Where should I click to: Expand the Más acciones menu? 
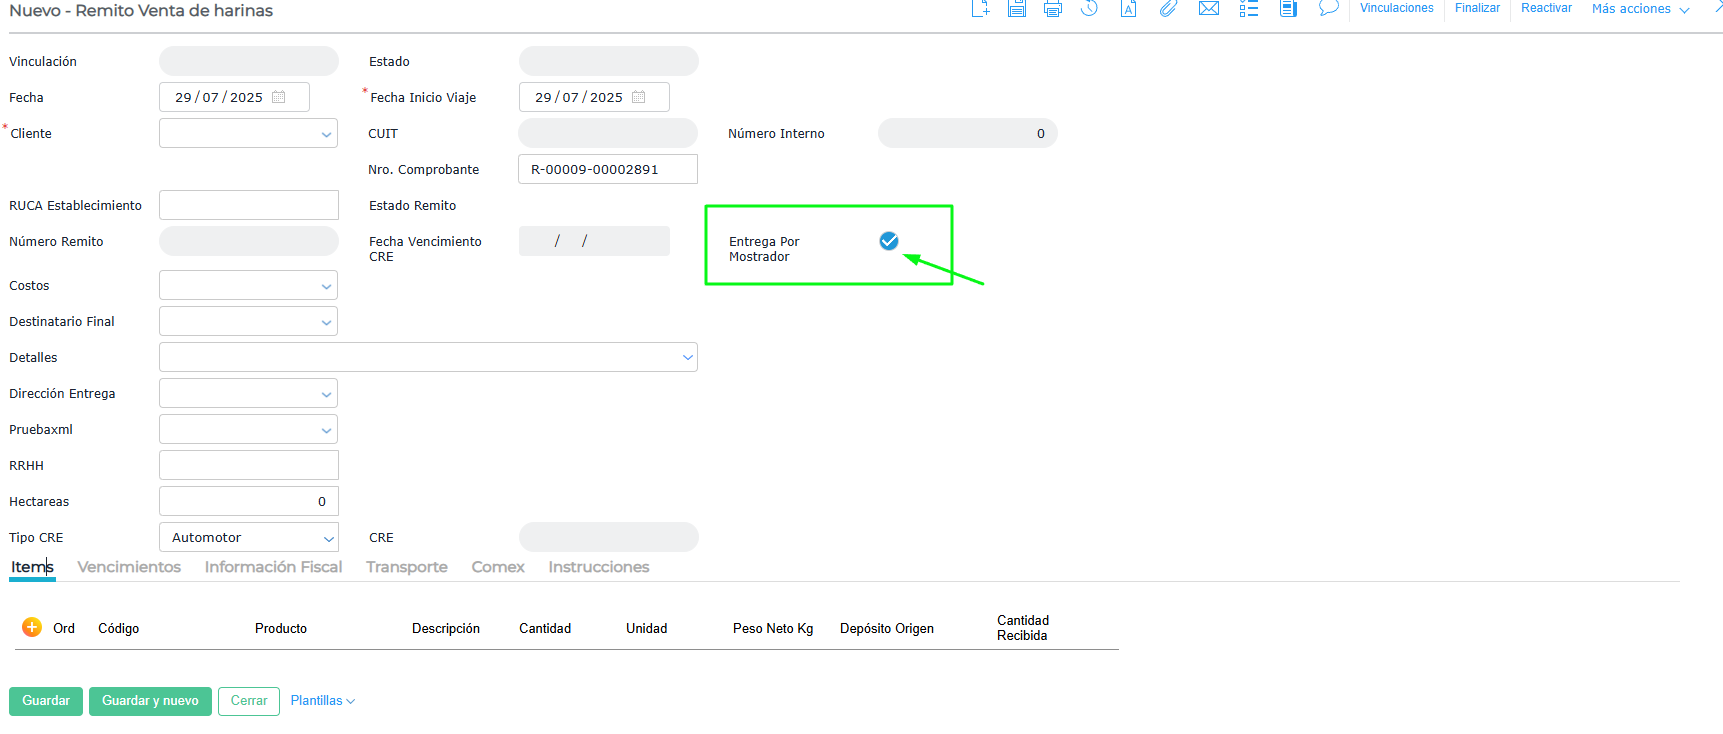(1640, 9)
